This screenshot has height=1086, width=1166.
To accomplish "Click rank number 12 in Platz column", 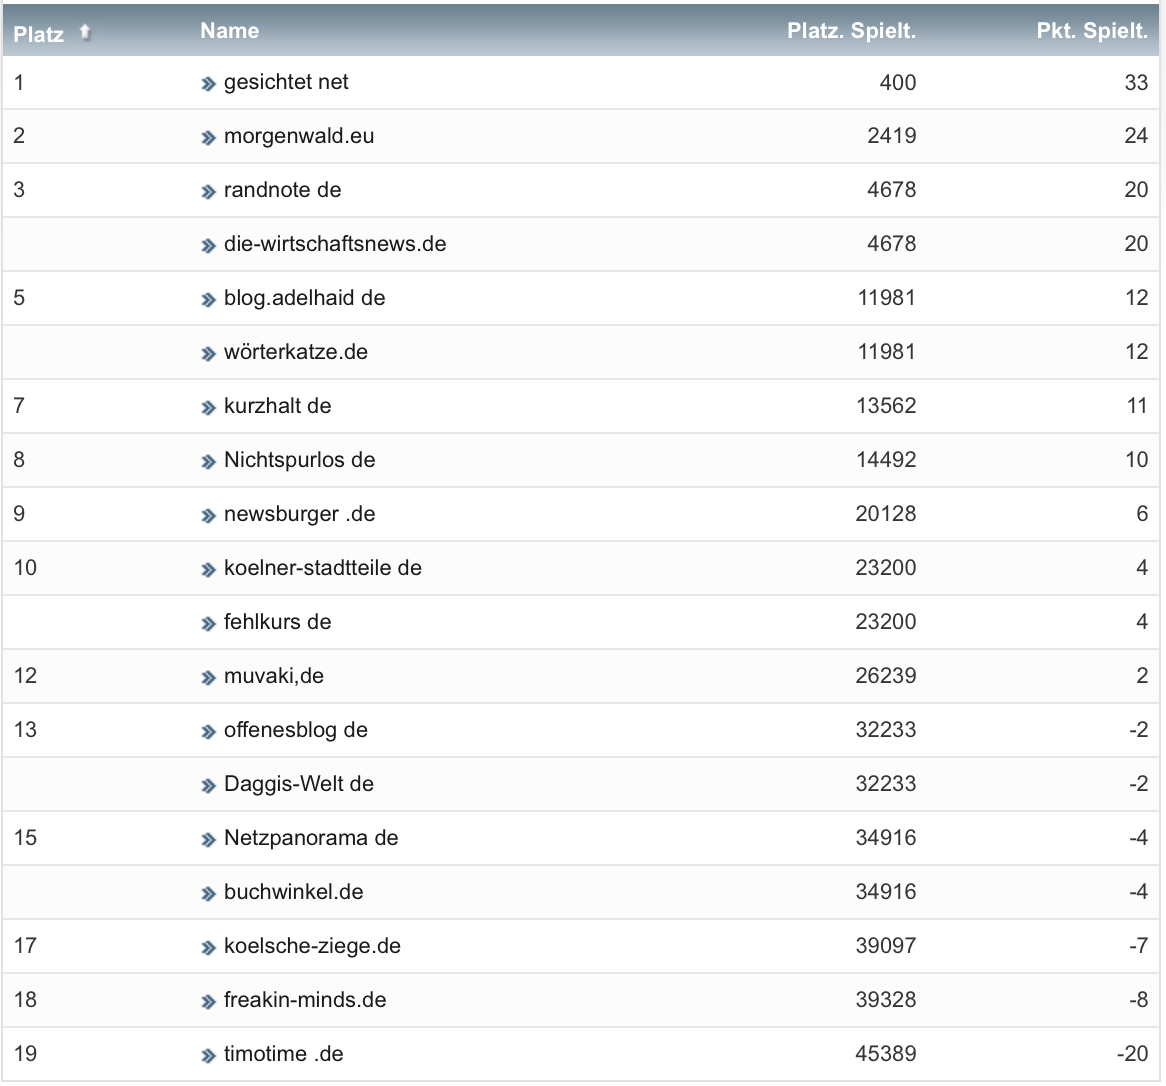I will pyautogui.click(x=25, y=676).
